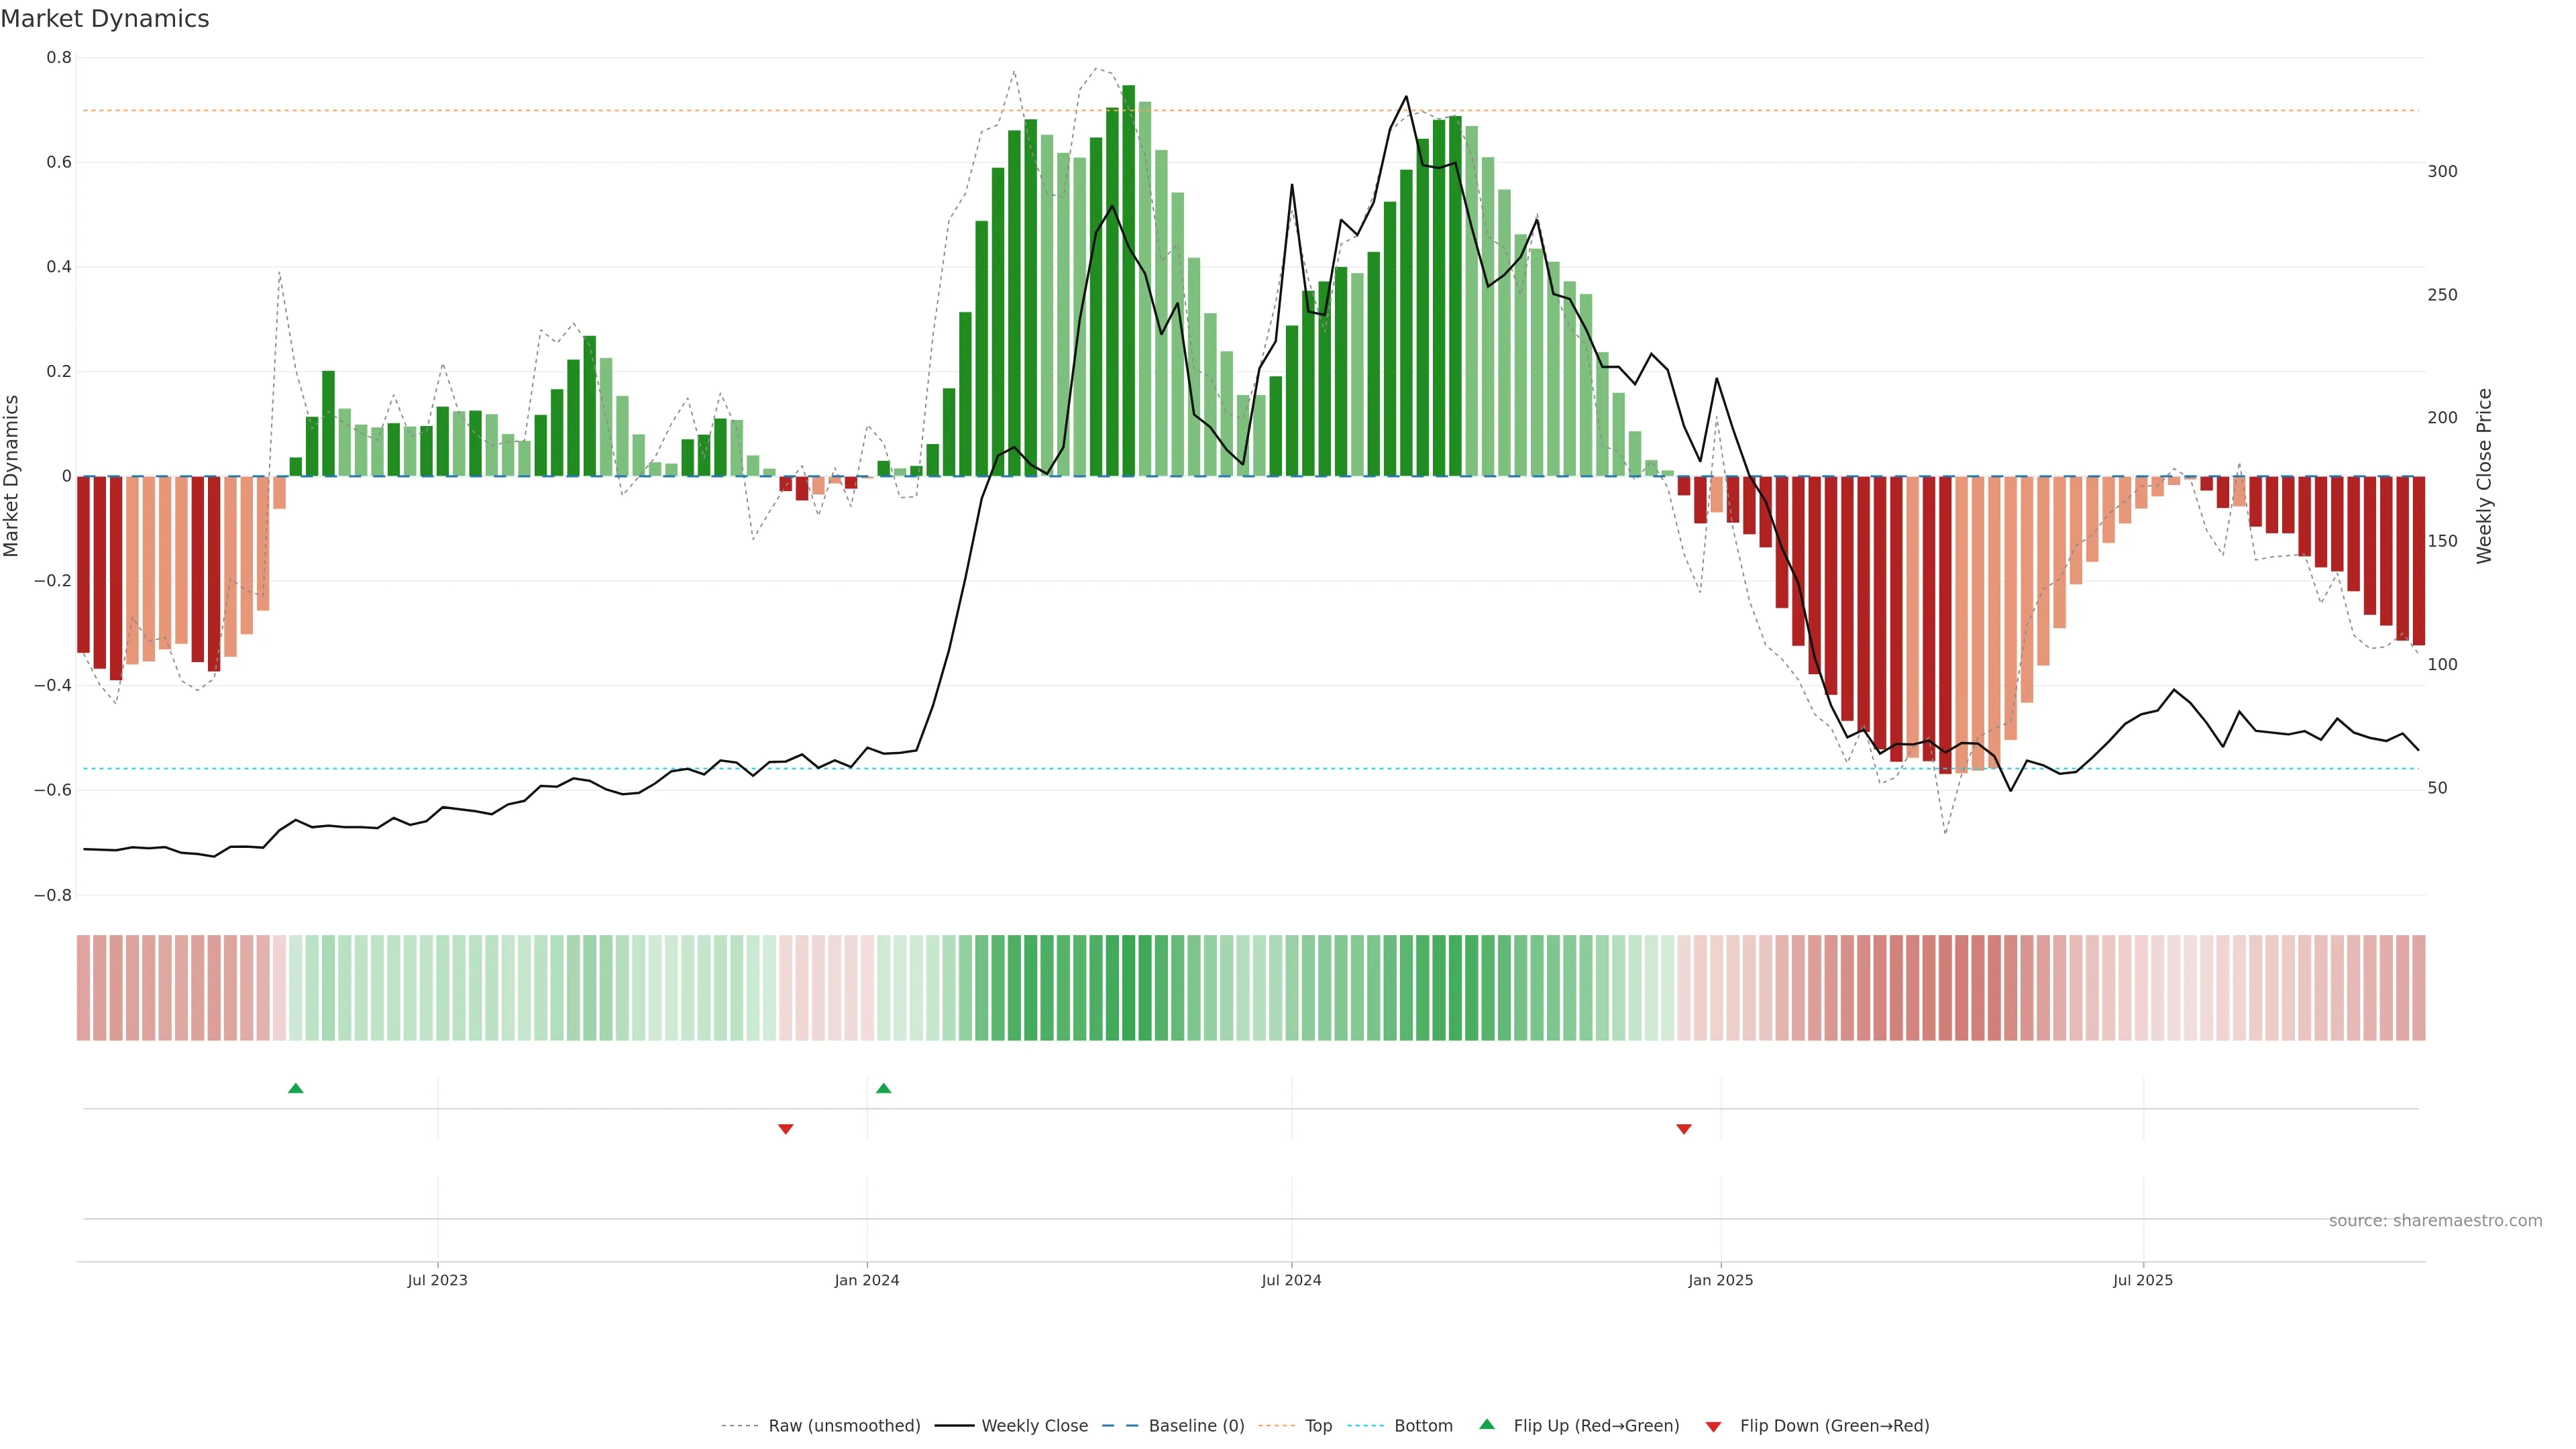Click the Jul 2023 x-axis label
The height and width of the screenshot is (1449, 2576).
pyautogui.click(x=437, y=1280)
